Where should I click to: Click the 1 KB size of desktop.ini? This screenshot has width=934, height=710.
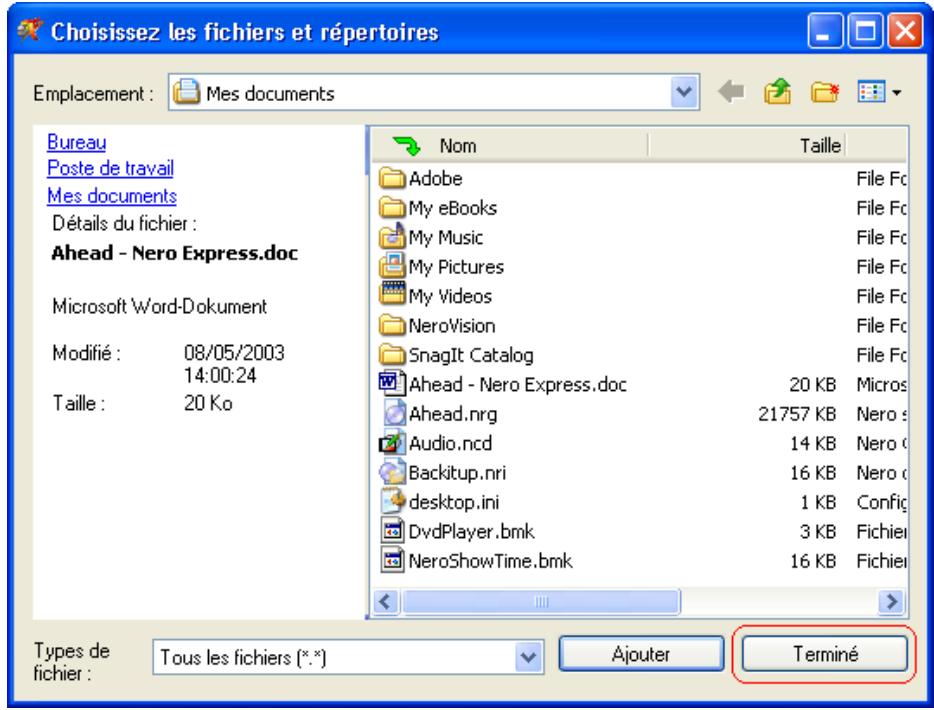point(818,502)
